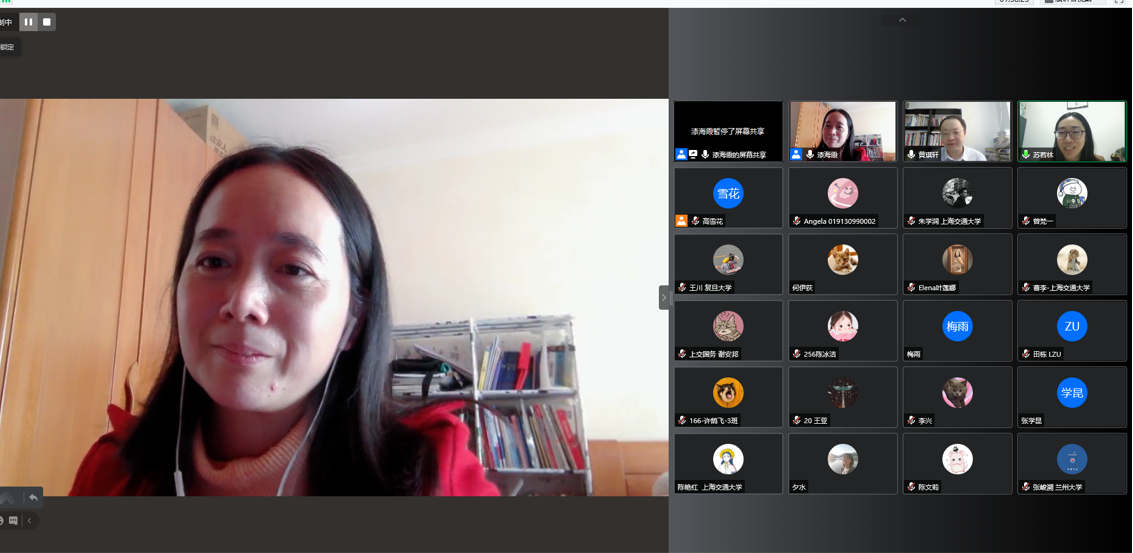Click muted mic icon beside Elena叶莲娜
This screenshot has width=1133, height=553.
click(911, 287)
